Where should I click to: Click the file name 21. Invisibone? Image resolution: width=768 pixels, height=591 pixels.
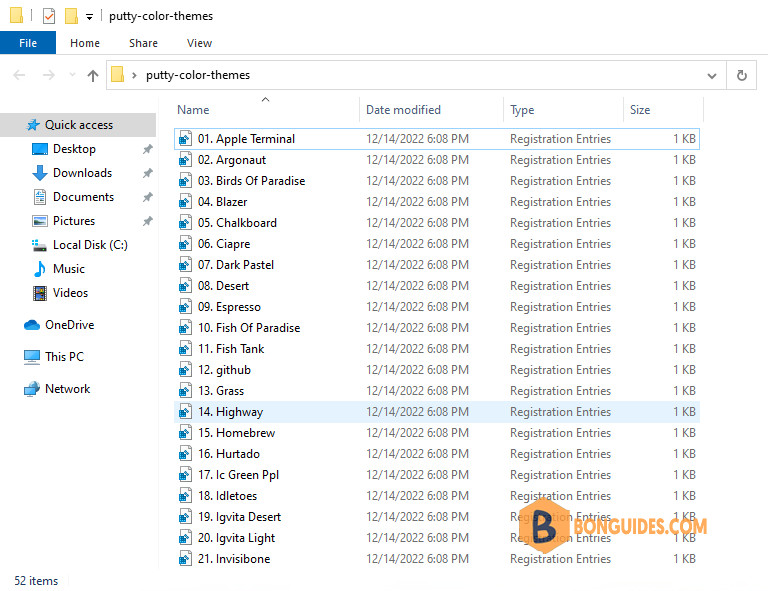pyautogui.click(x=234, y=559)
